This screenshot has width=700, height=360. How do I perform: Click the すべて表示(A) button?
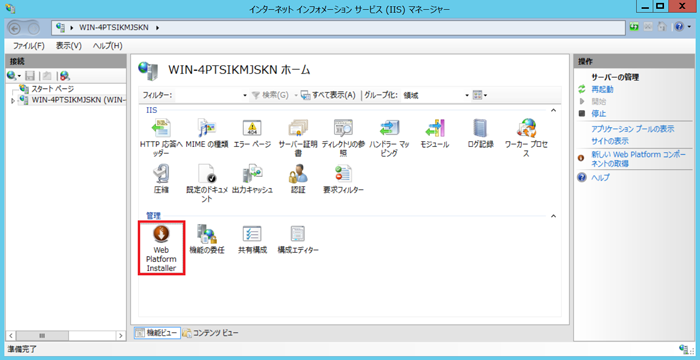[329, 95]
